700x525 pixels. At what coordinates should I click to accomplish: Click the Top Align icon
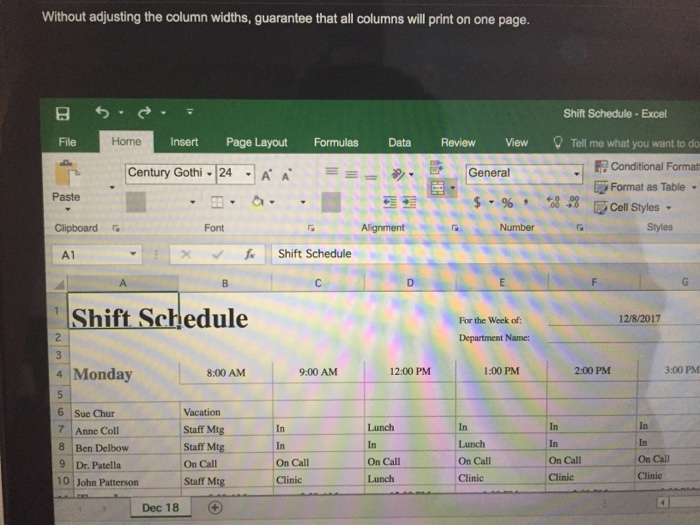tap(331, 171)
